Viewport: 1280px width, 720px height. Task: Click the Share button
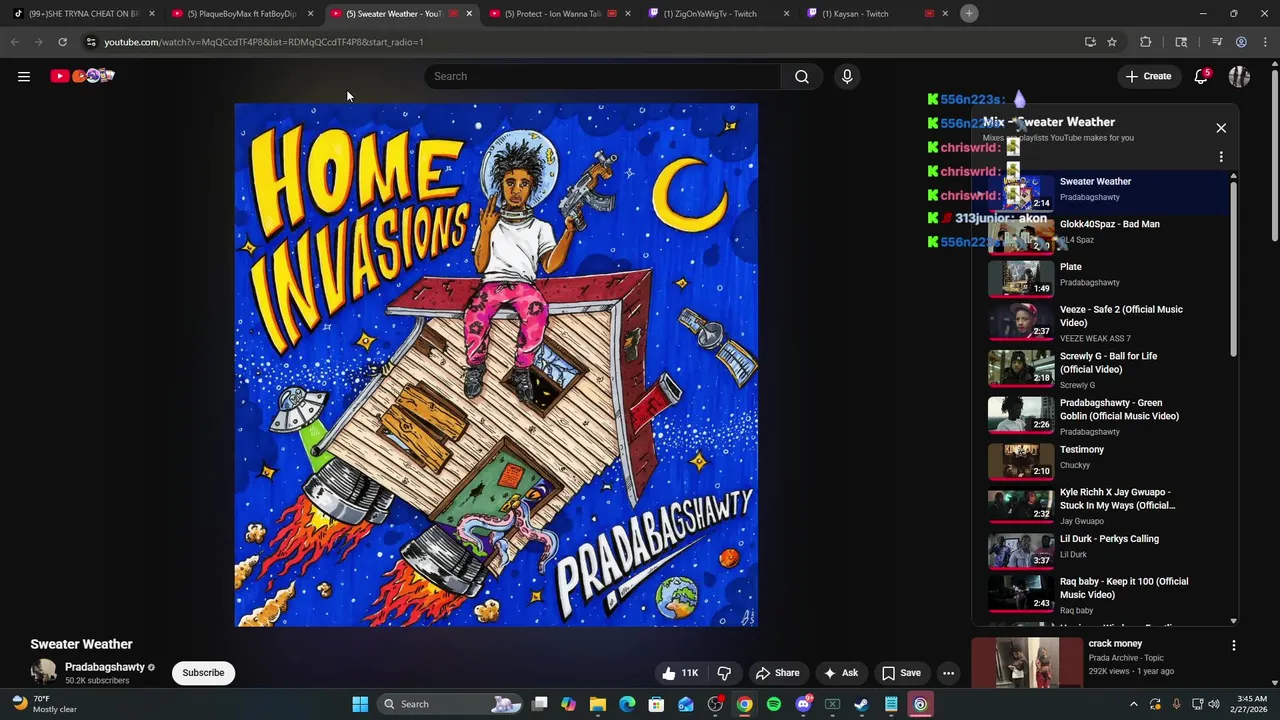click(x=777, y=673)
